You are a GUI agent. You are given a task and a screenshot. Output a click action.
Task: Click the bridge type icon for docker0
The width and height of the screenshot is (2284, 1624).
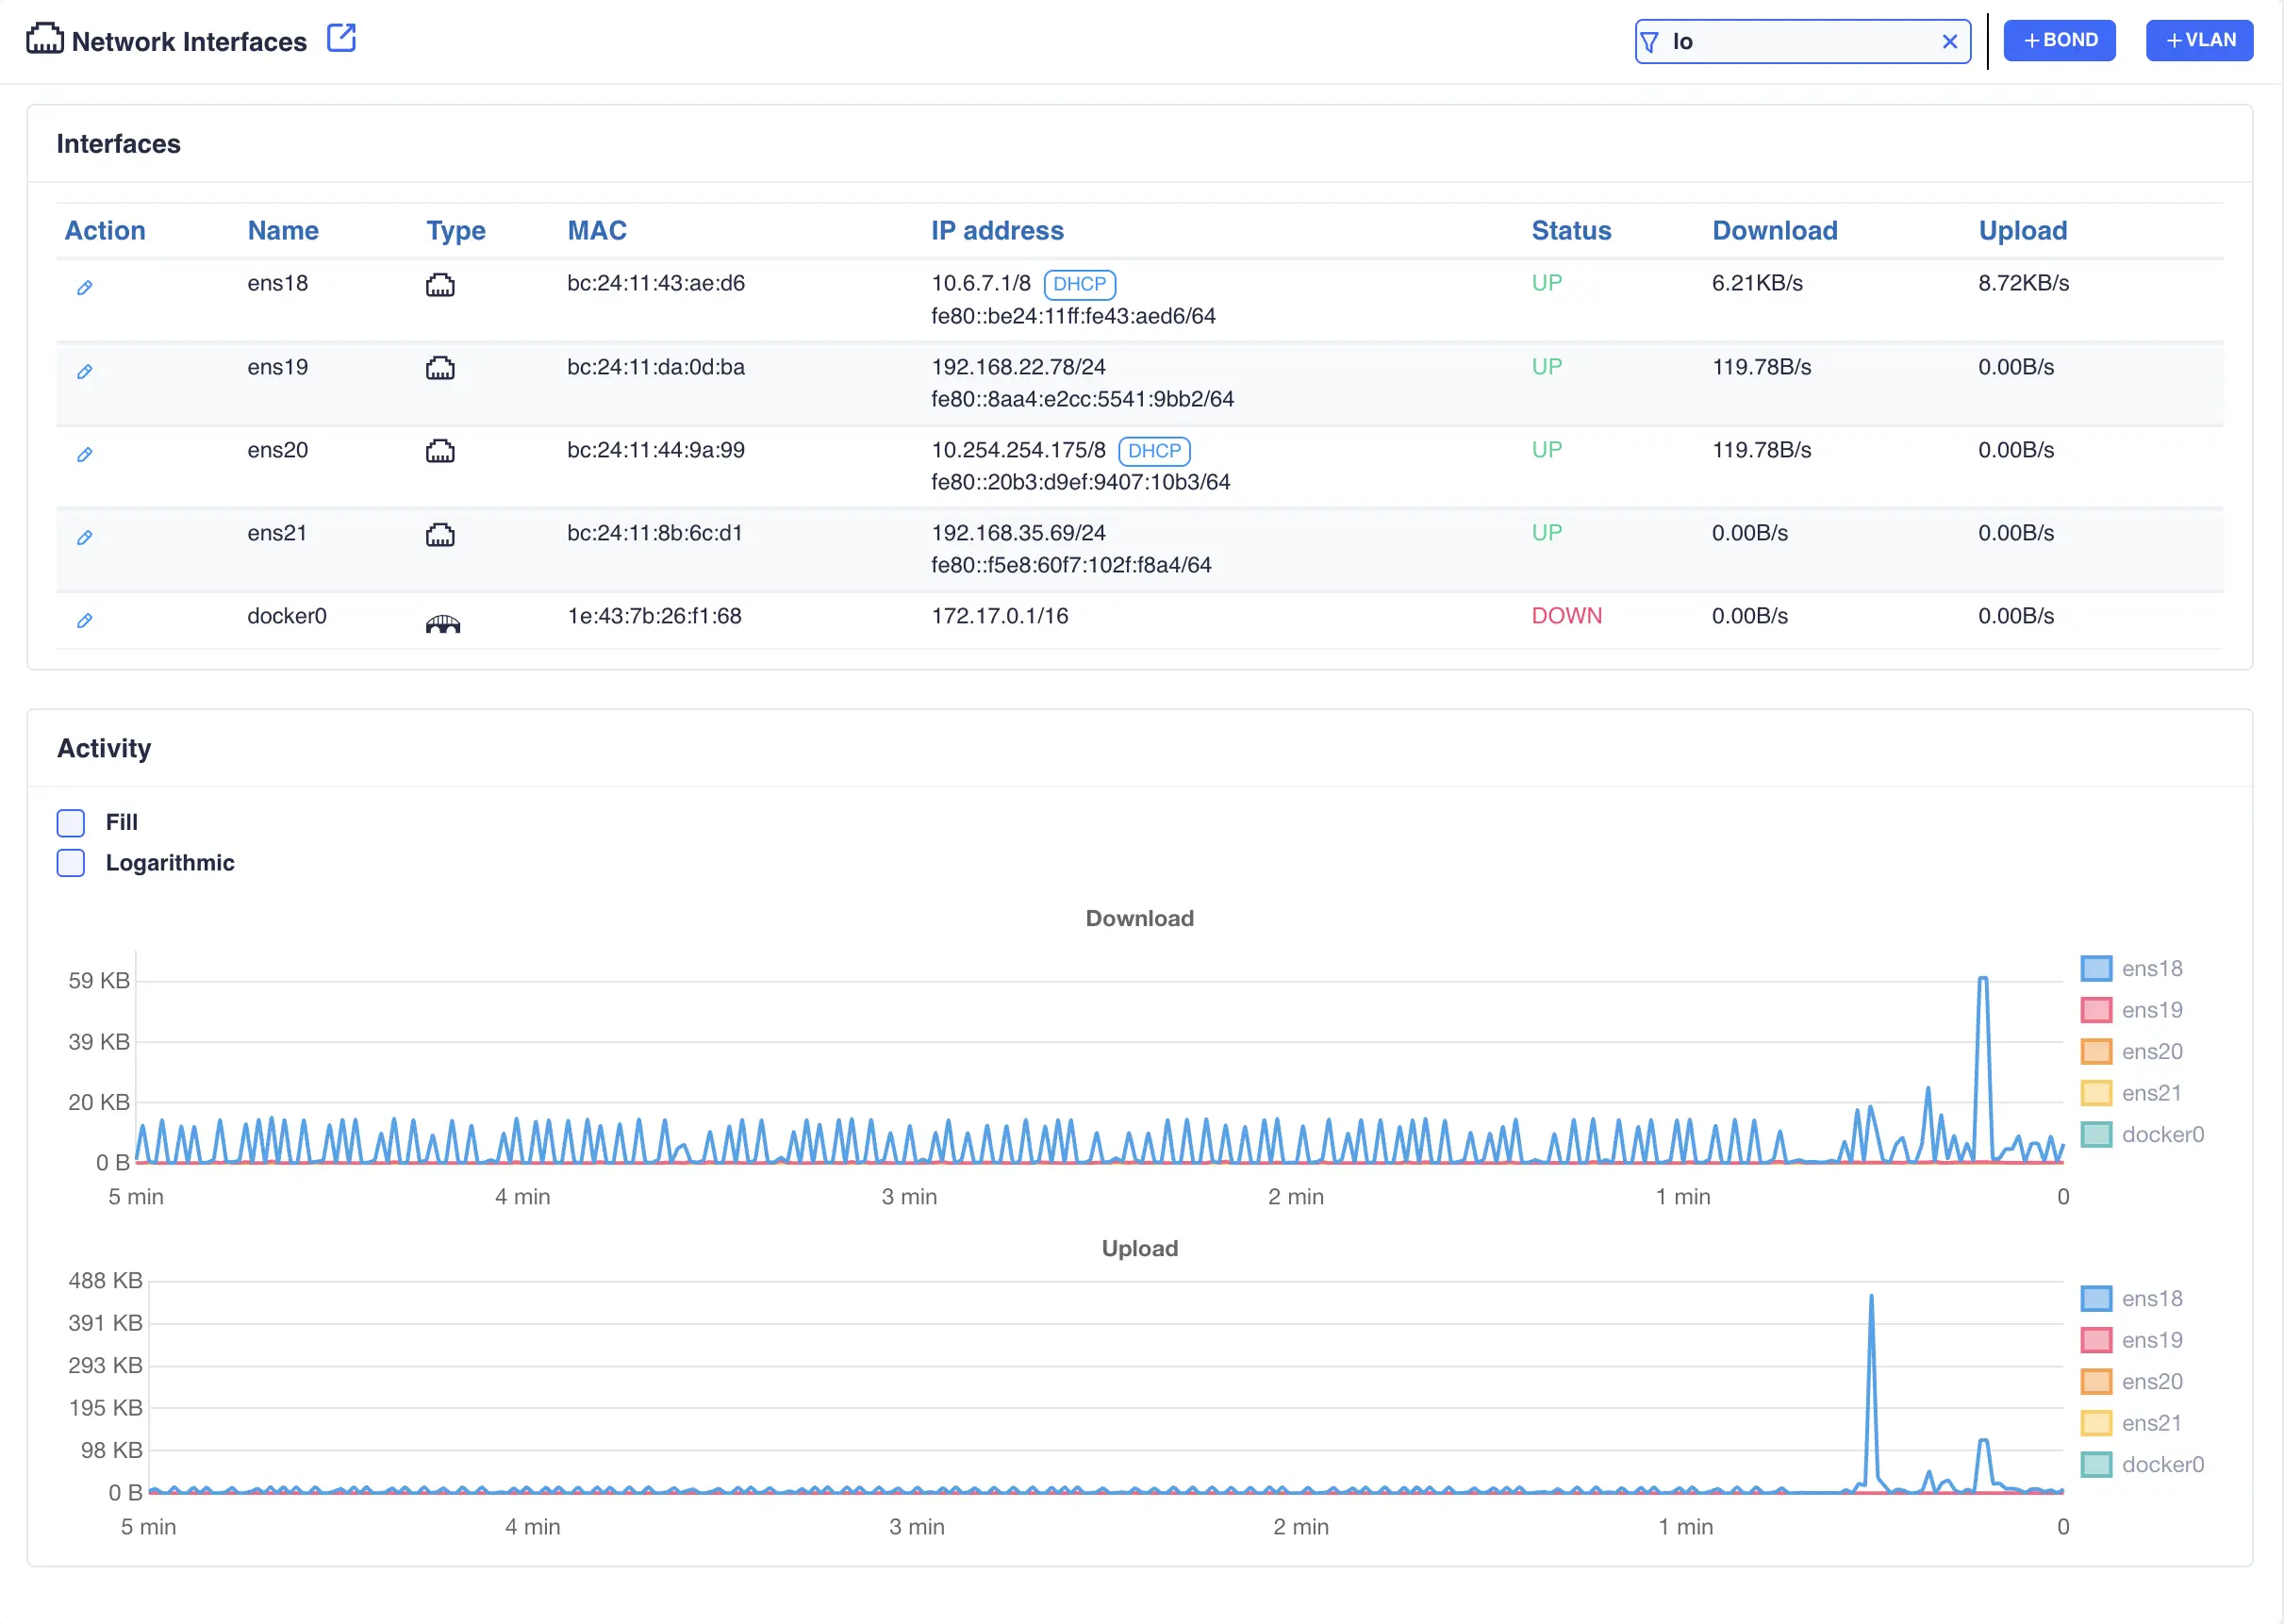(x=442, y=624)
